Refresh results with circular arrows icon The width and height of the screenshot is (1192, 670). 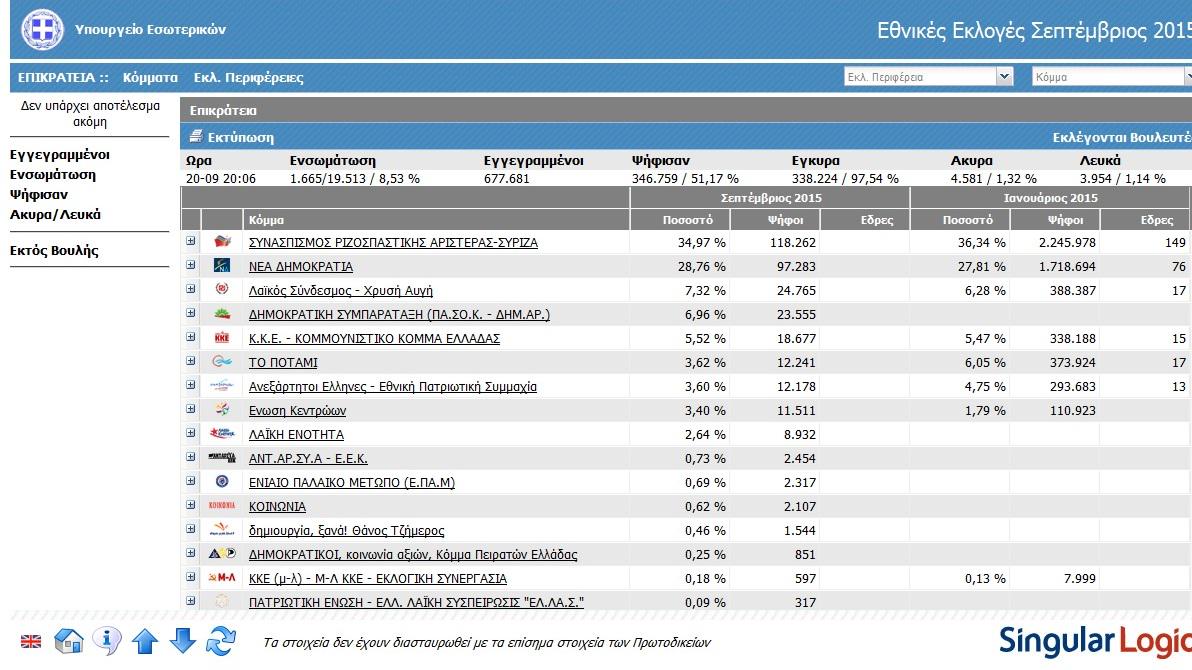[220, 641]
